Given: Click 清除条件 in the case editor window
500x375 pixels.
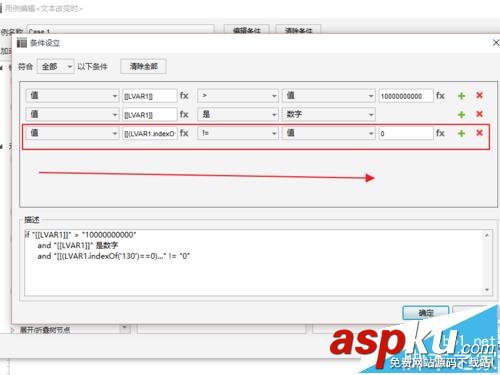Looking at the screenshot, I should point(298,30).
